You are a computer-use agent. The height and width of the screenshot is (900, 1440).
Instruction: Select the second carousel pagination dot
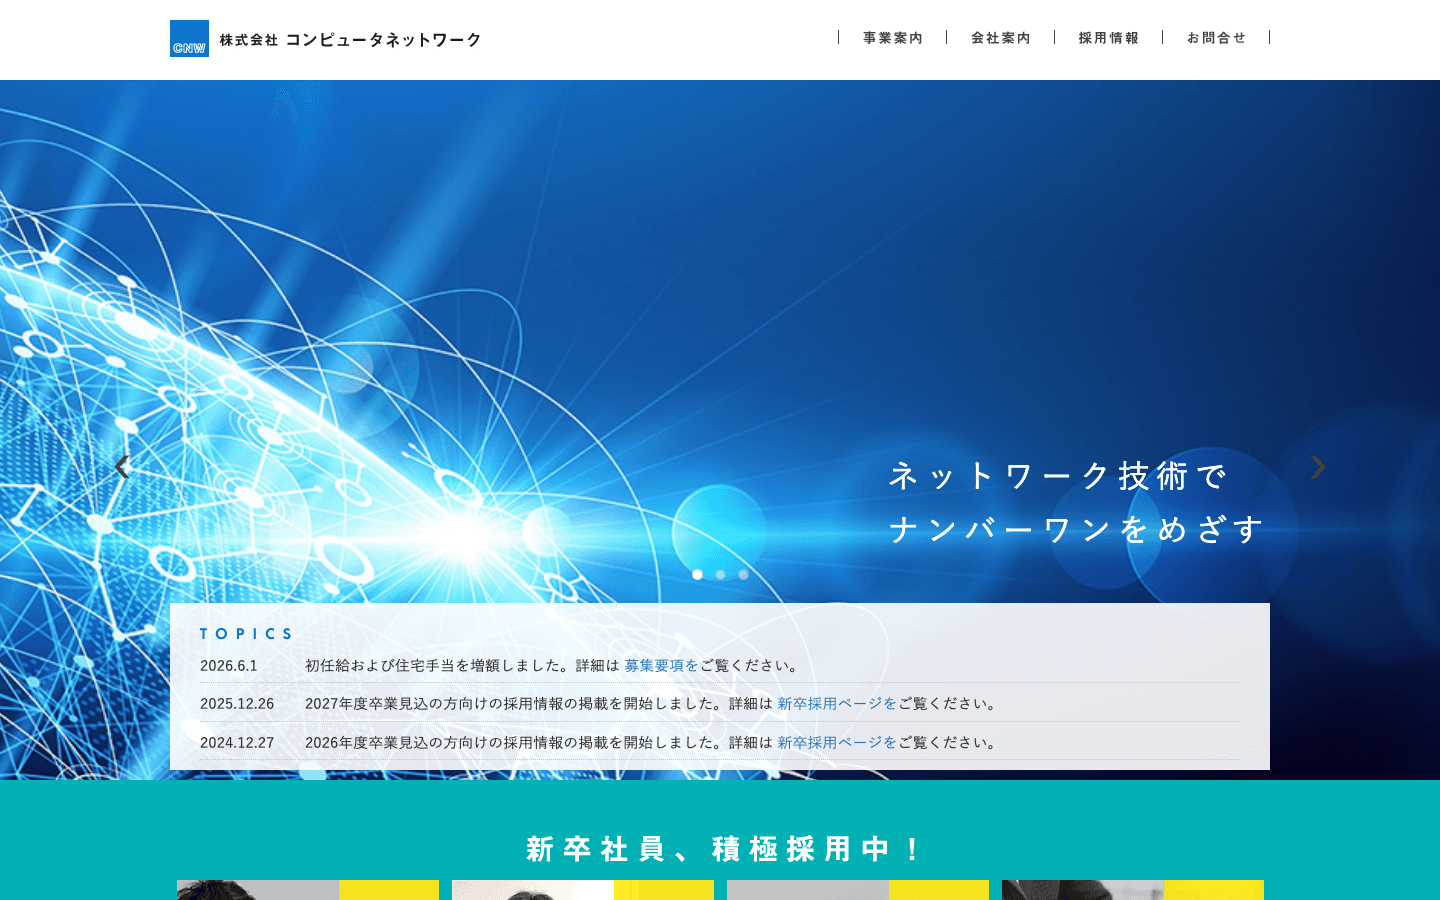(720, 574)
